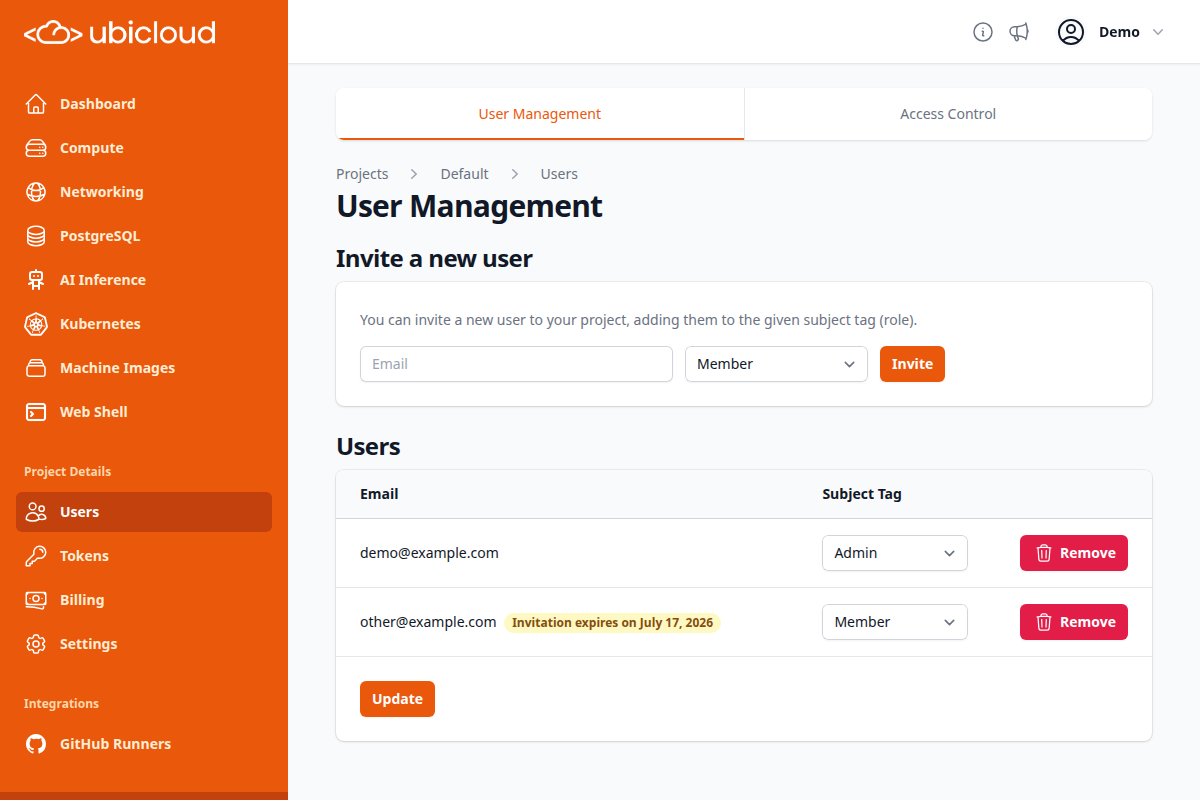Open Billing in the sidebar
This screenshot has height=800, width=1200.
[x=144, y=600]
